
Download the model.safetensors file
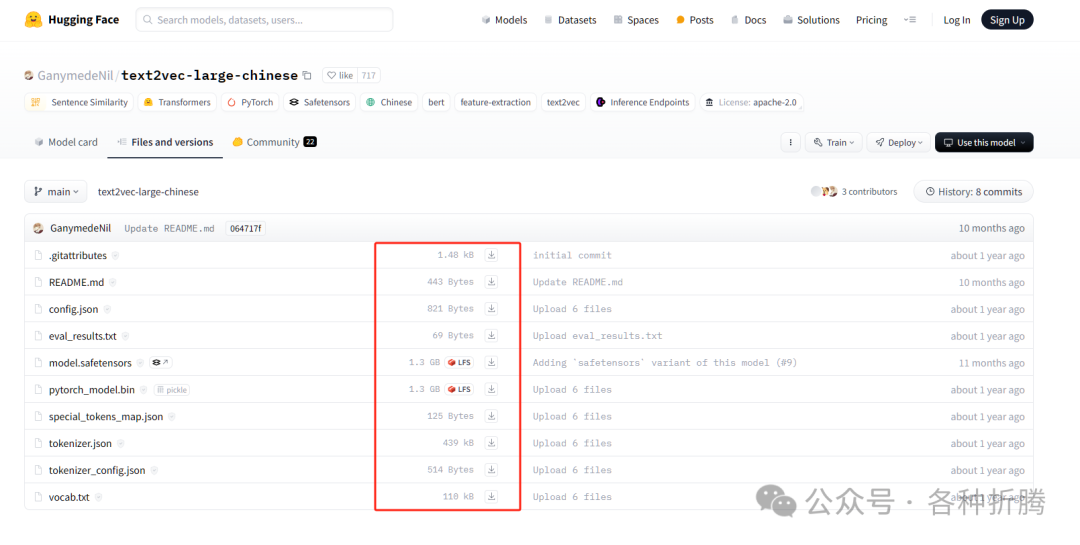pos(491,362)
